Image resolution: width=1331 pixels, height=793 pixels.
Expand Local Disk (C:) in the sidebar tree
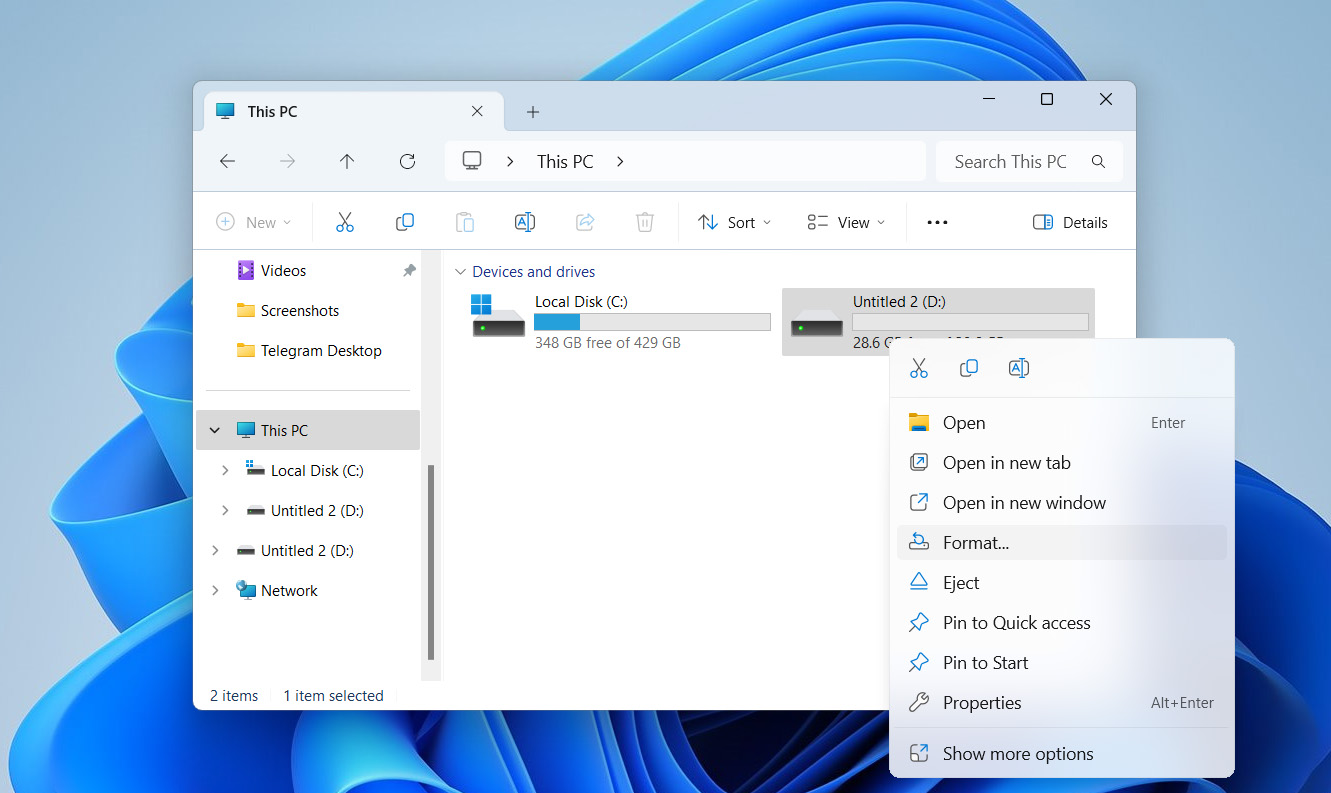(225, 471)
